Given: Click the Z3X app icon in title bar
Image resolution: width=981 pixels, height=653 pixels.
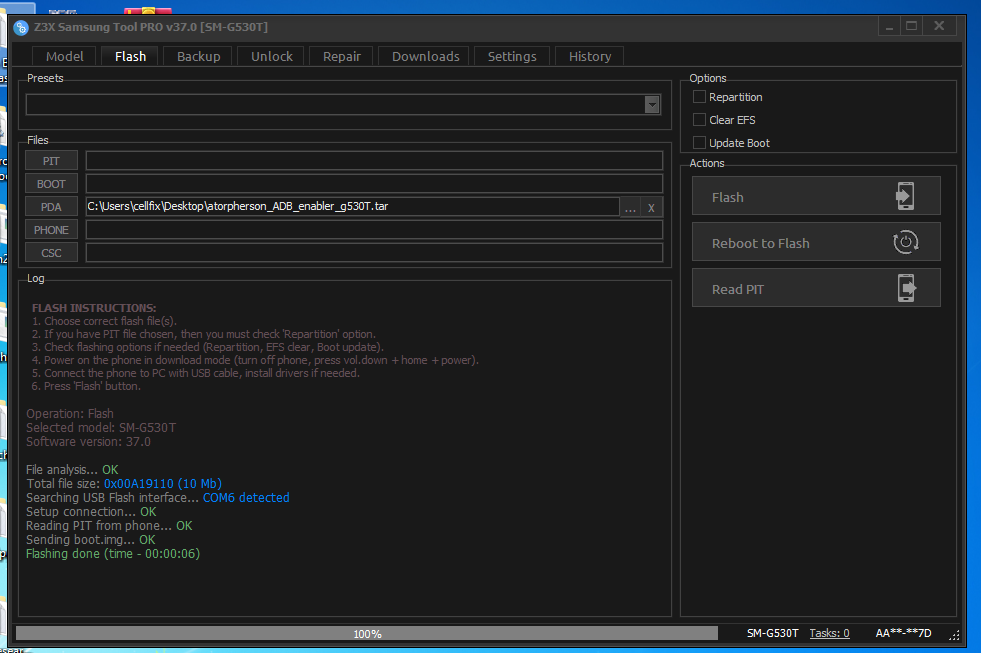Looking at the screenshot, I should [21, 28].
